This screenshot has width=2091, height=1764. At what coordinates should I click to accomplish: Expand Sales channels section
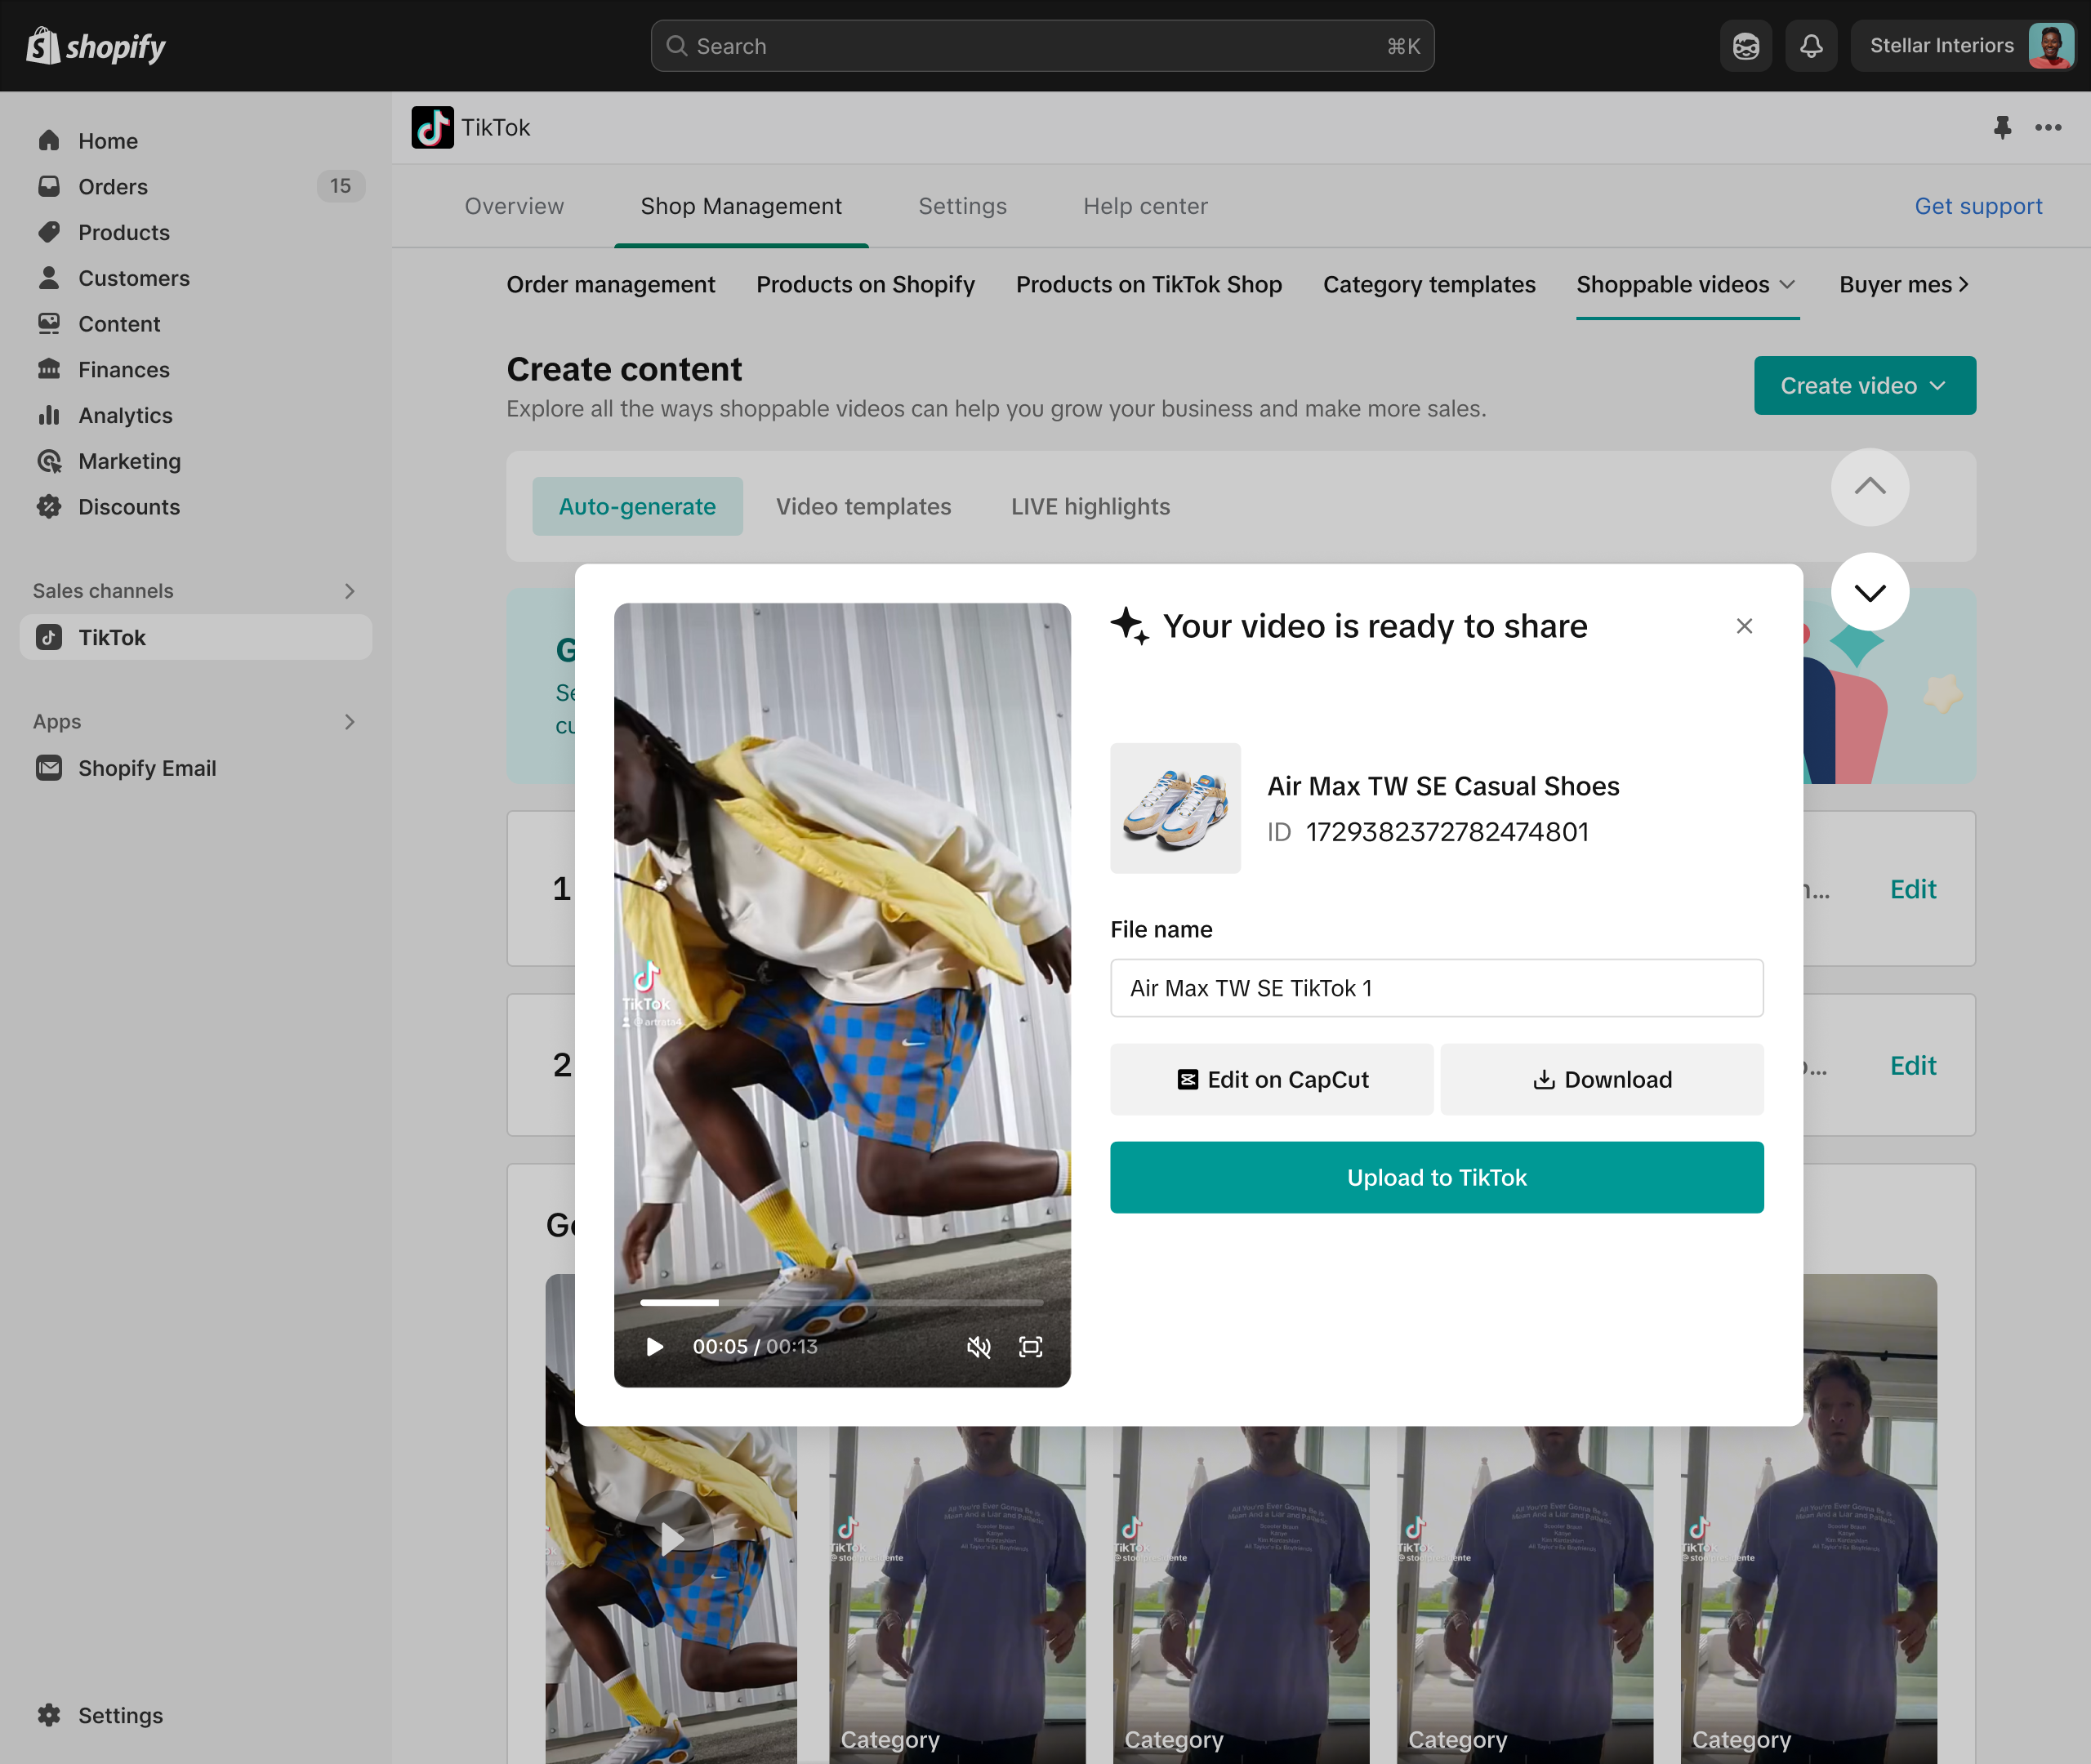(x=349, y=591)
